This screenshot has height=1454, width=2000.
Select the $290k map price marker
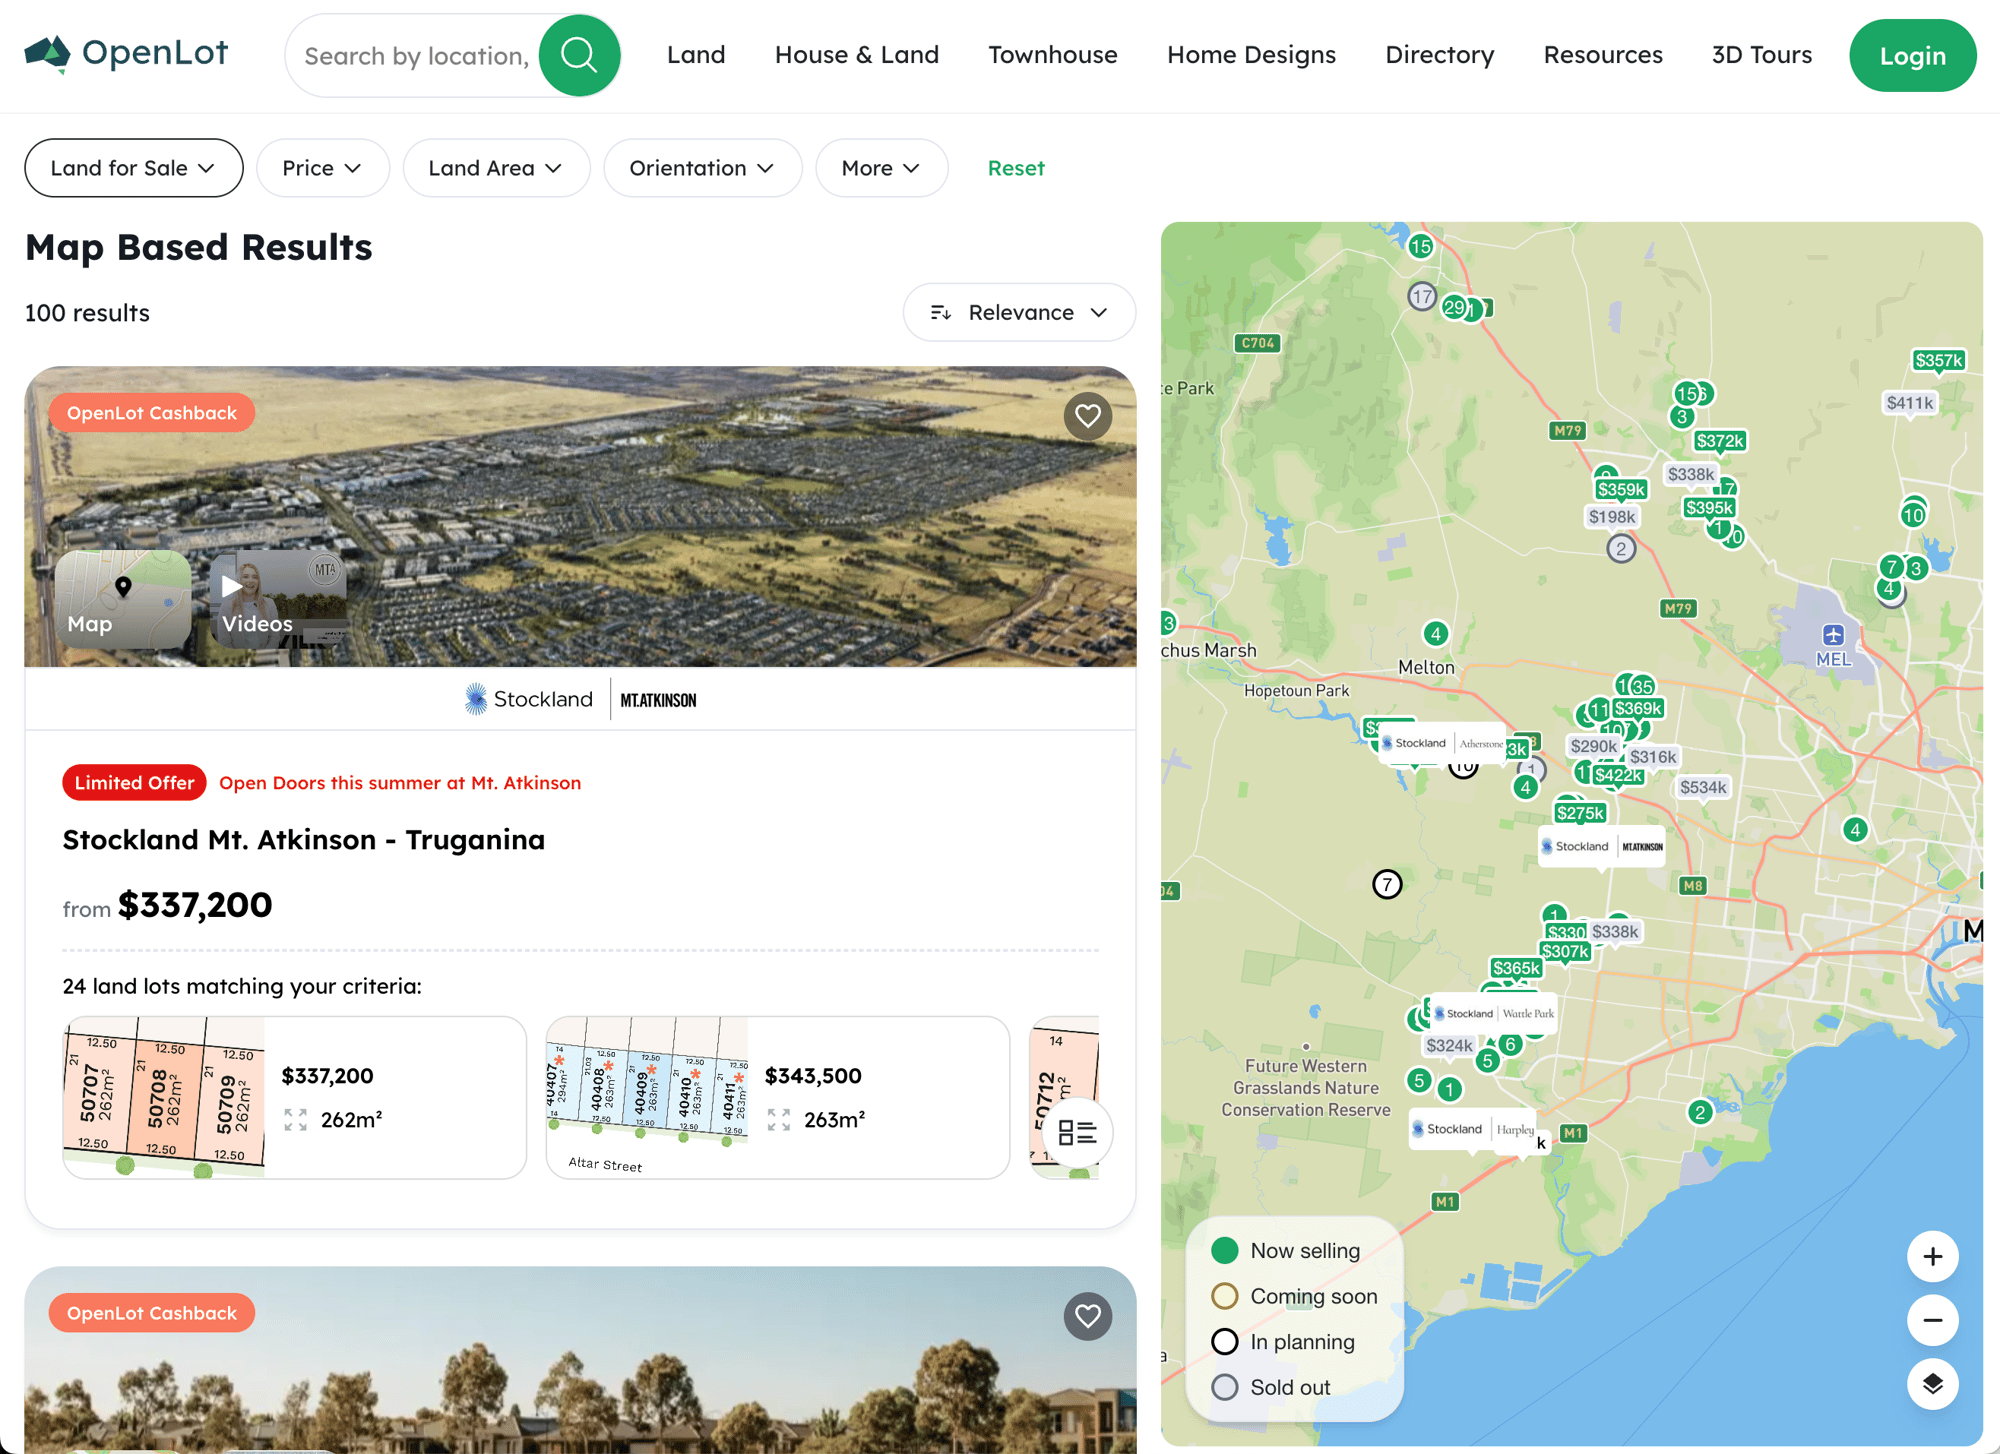point(1593,747)
